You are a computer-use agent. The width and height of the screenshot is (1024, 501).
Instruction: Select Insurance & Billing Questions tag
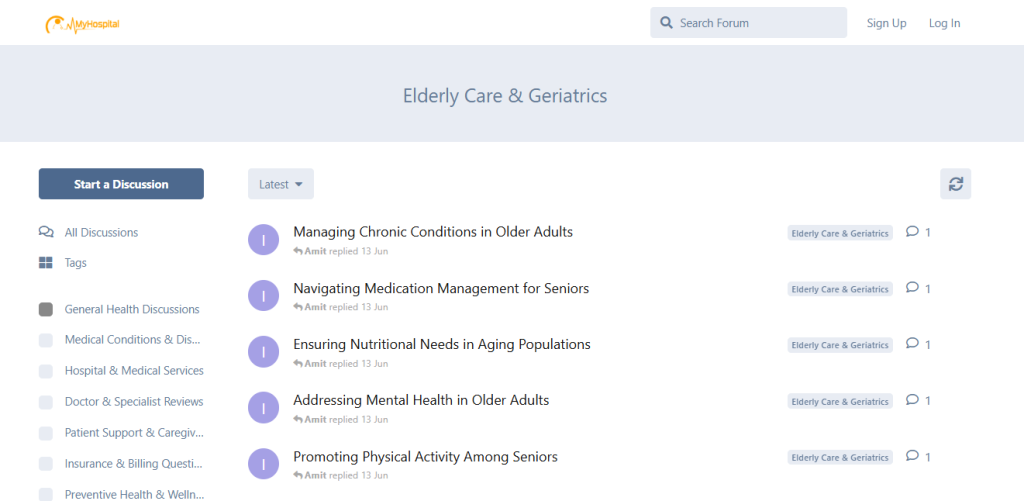(134, 464)
